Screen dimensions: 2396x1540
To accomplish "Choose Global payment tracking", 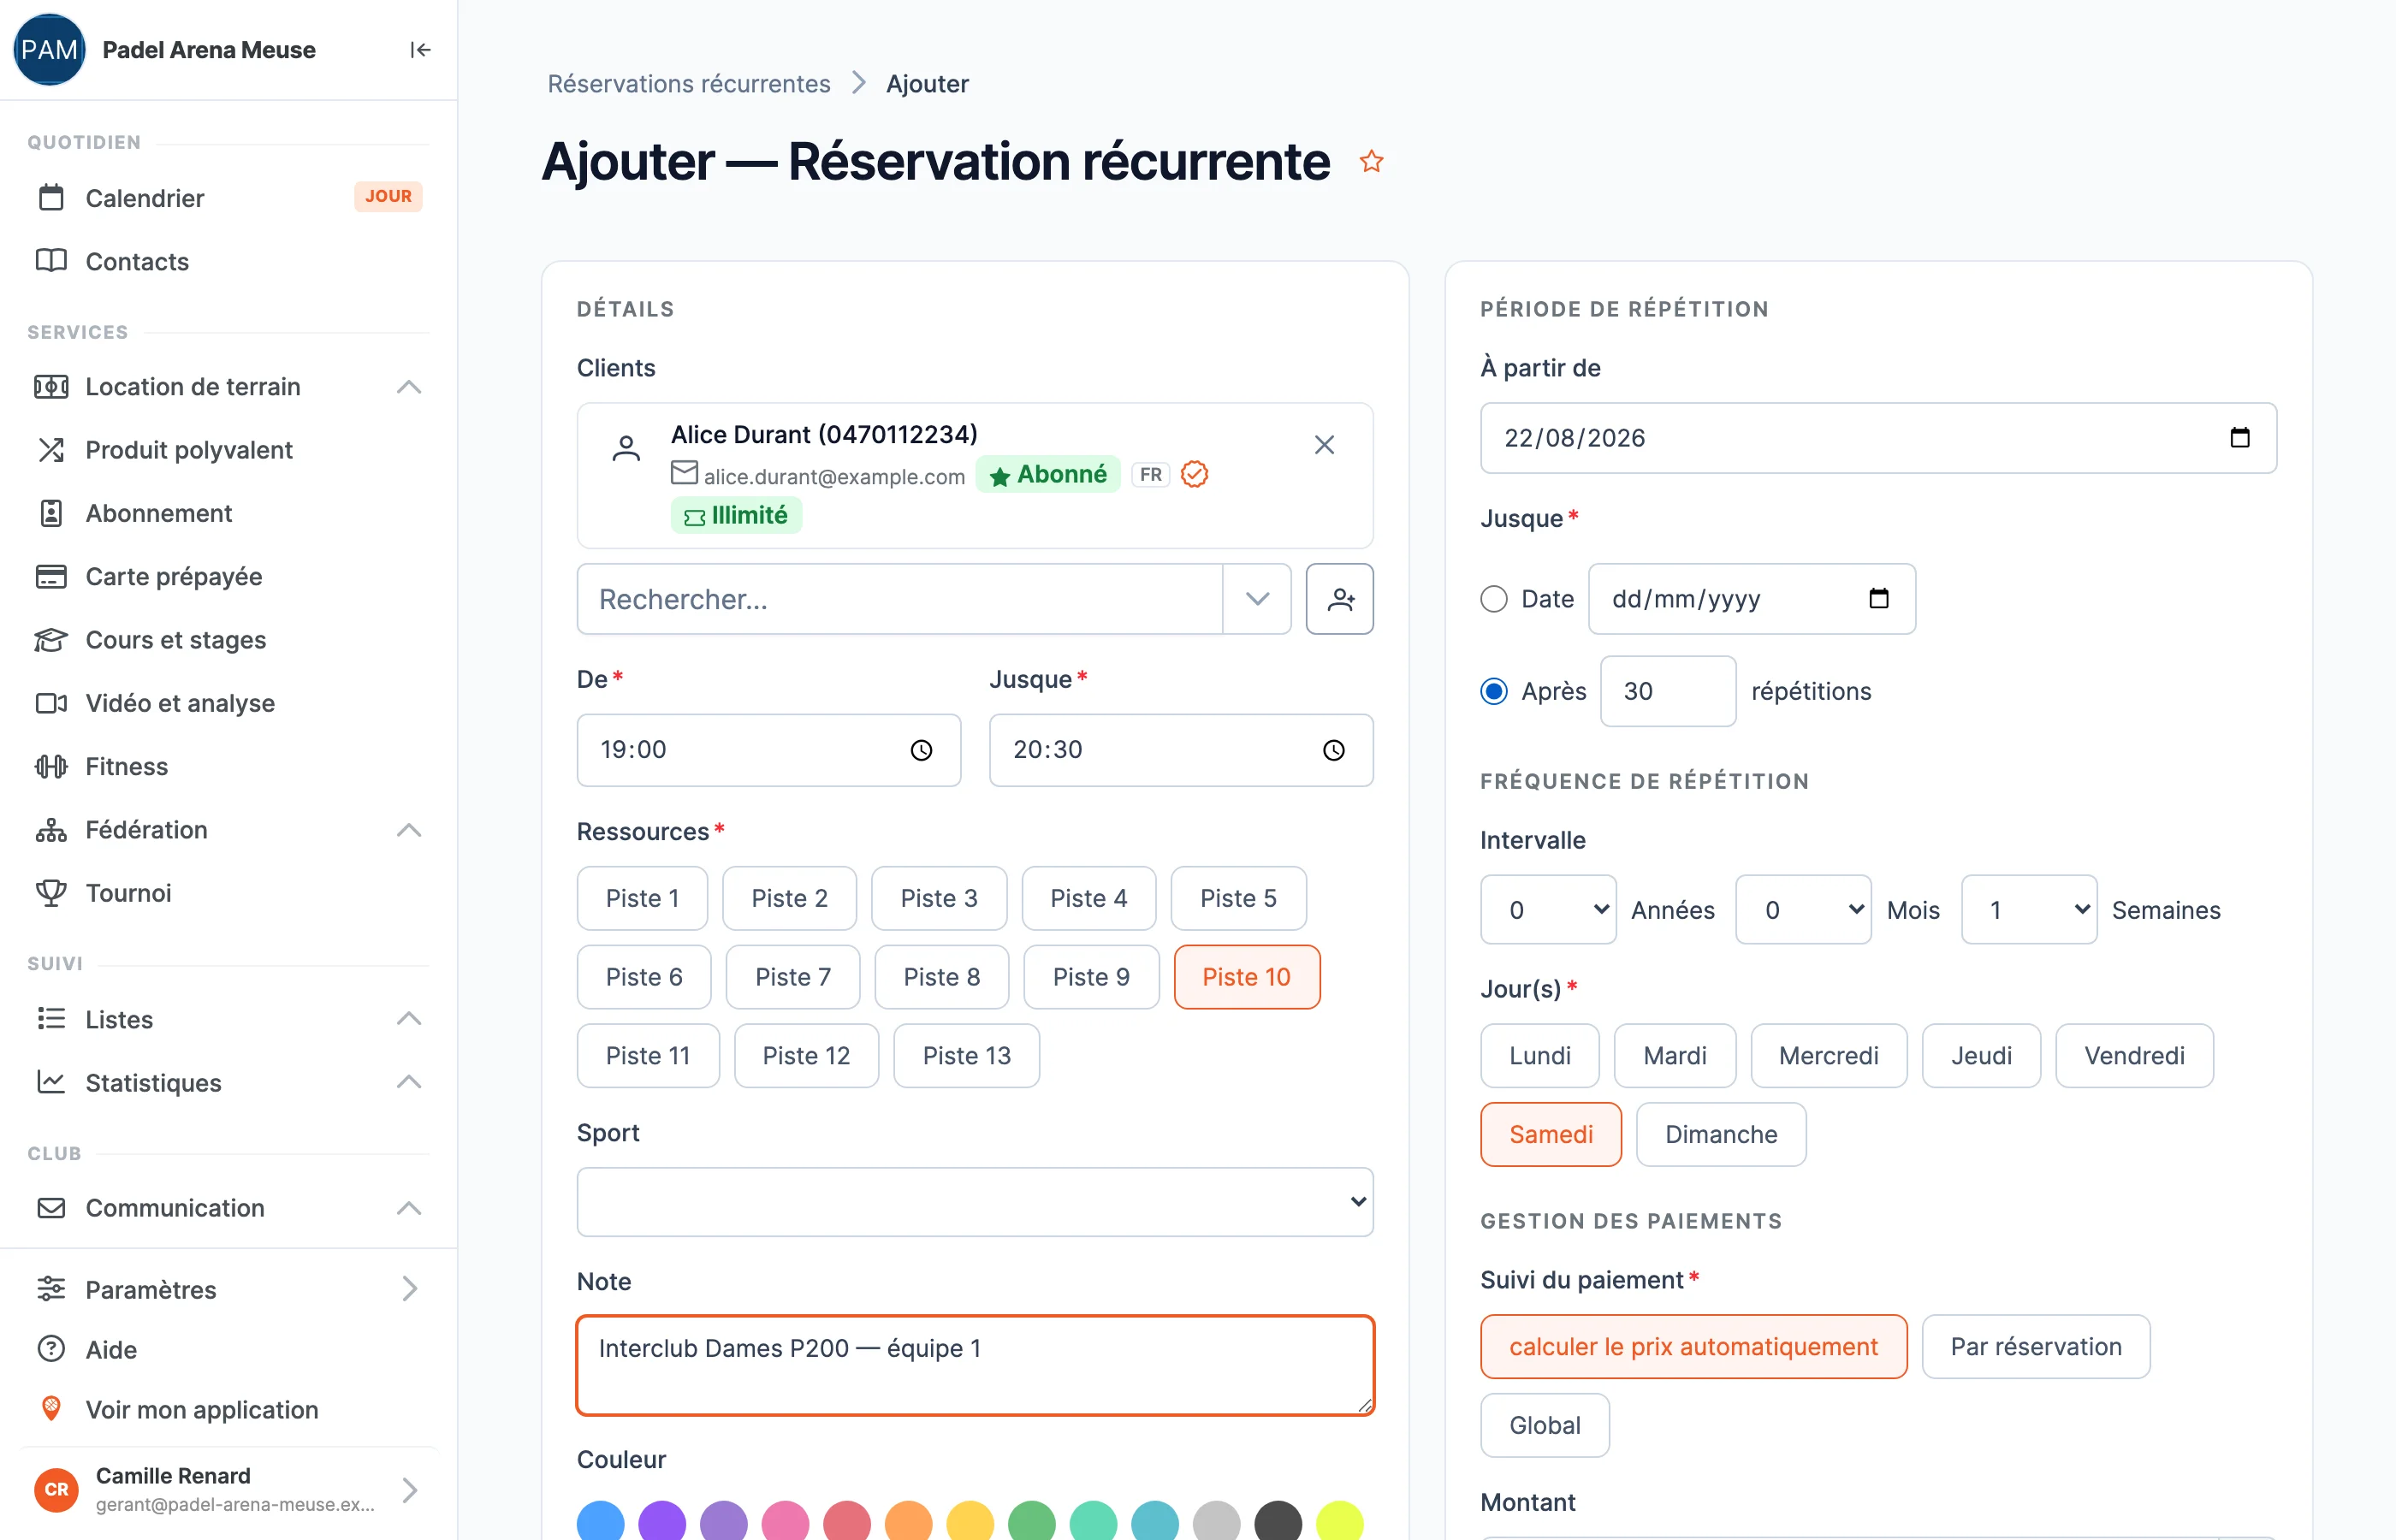I will (1544, 1426).
